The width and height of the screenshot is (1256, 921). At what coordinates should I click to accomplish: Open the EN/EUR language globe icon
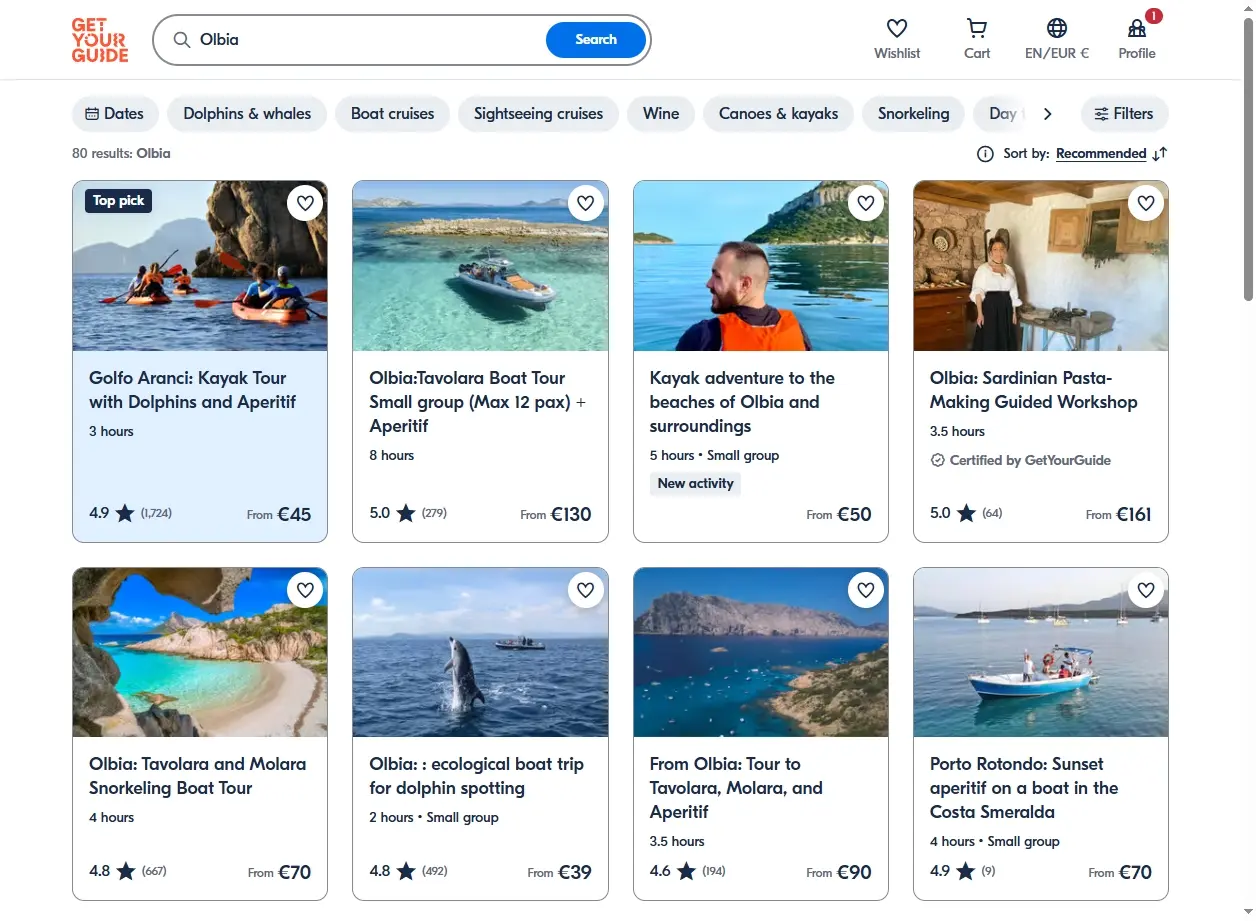point(1057,28)
